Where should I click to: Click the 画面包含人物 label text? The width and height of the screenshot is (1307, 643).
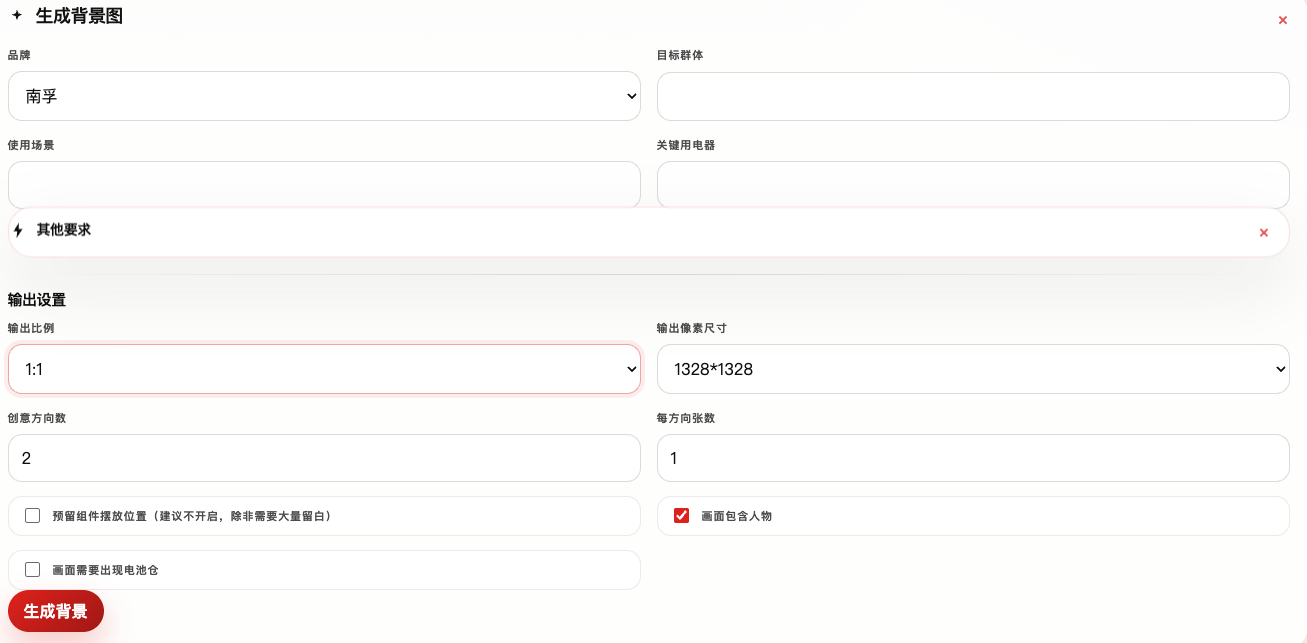pos(737,517)
